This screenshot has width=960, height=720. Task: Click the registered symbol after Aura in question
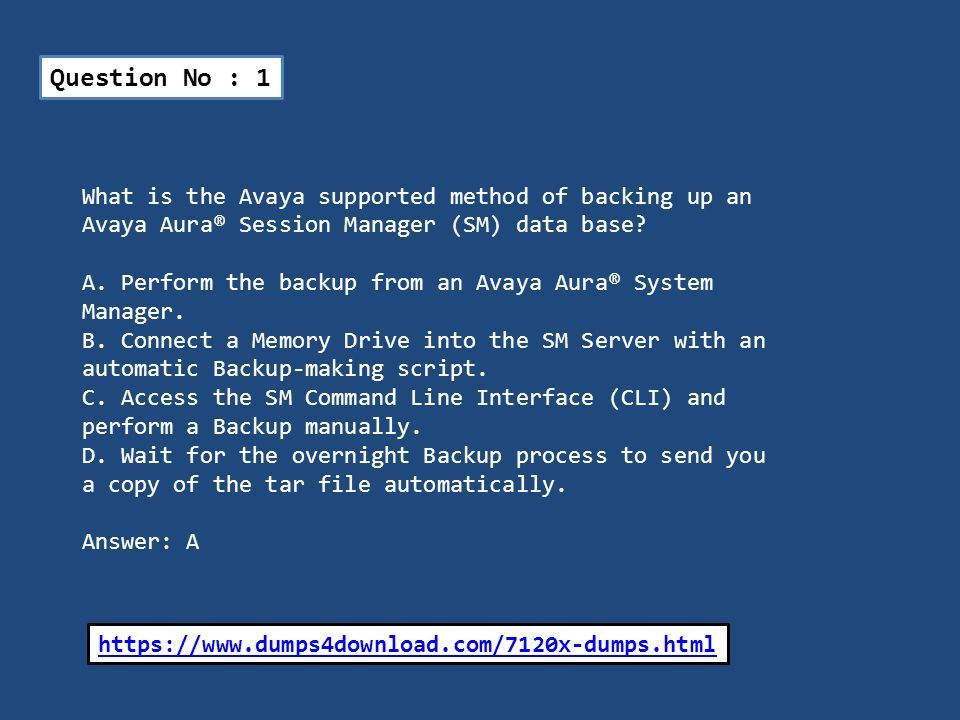[x=220, y=220]
